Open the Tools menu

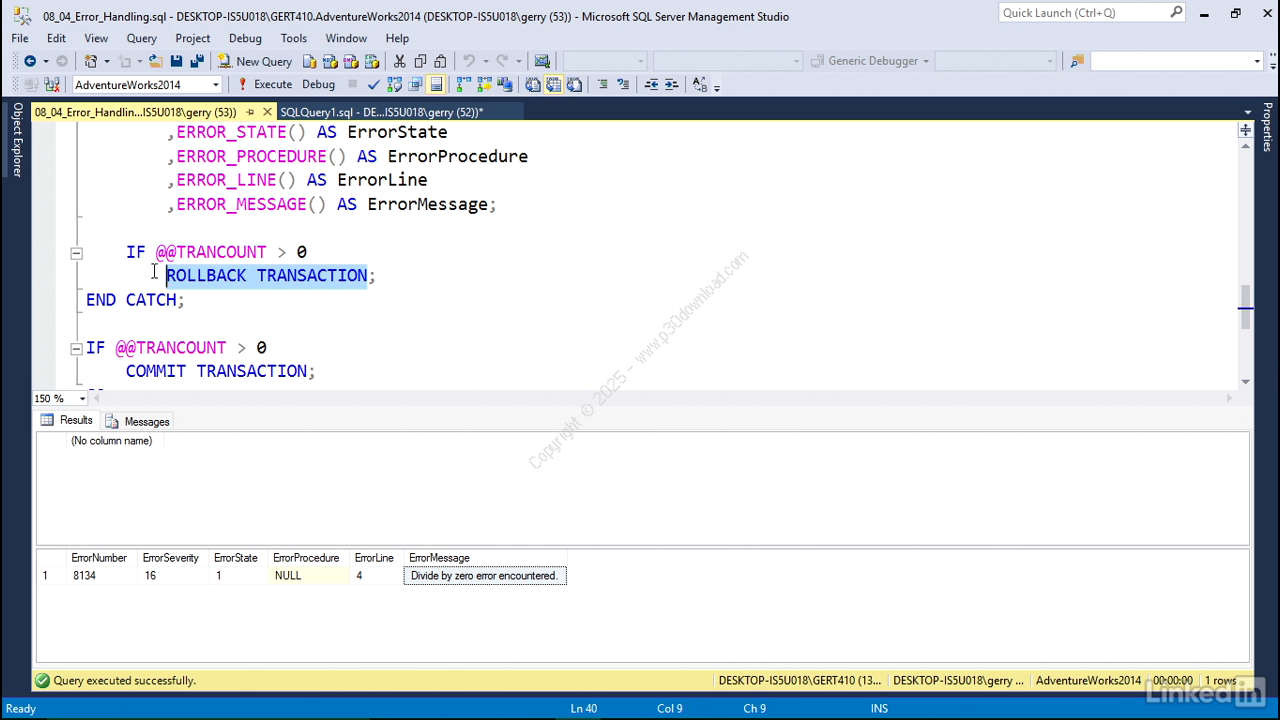[294, 38]
